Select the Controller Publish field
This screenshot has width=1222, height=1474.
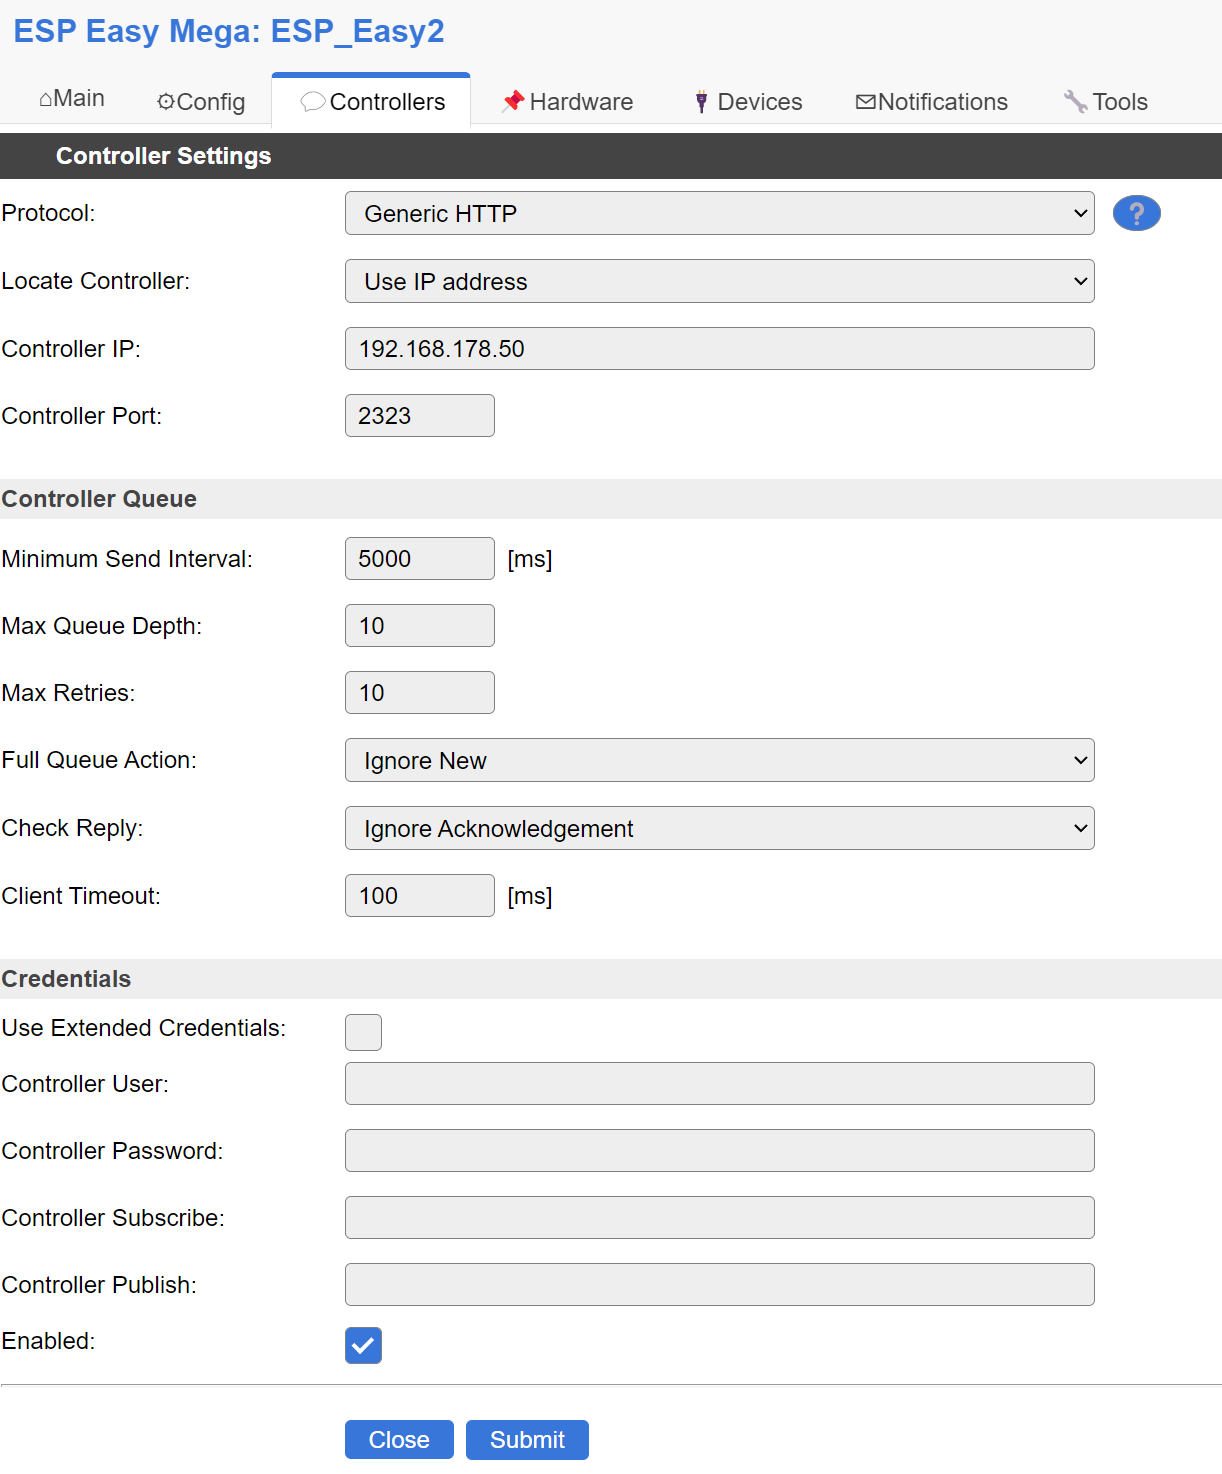coord(720,1284)
